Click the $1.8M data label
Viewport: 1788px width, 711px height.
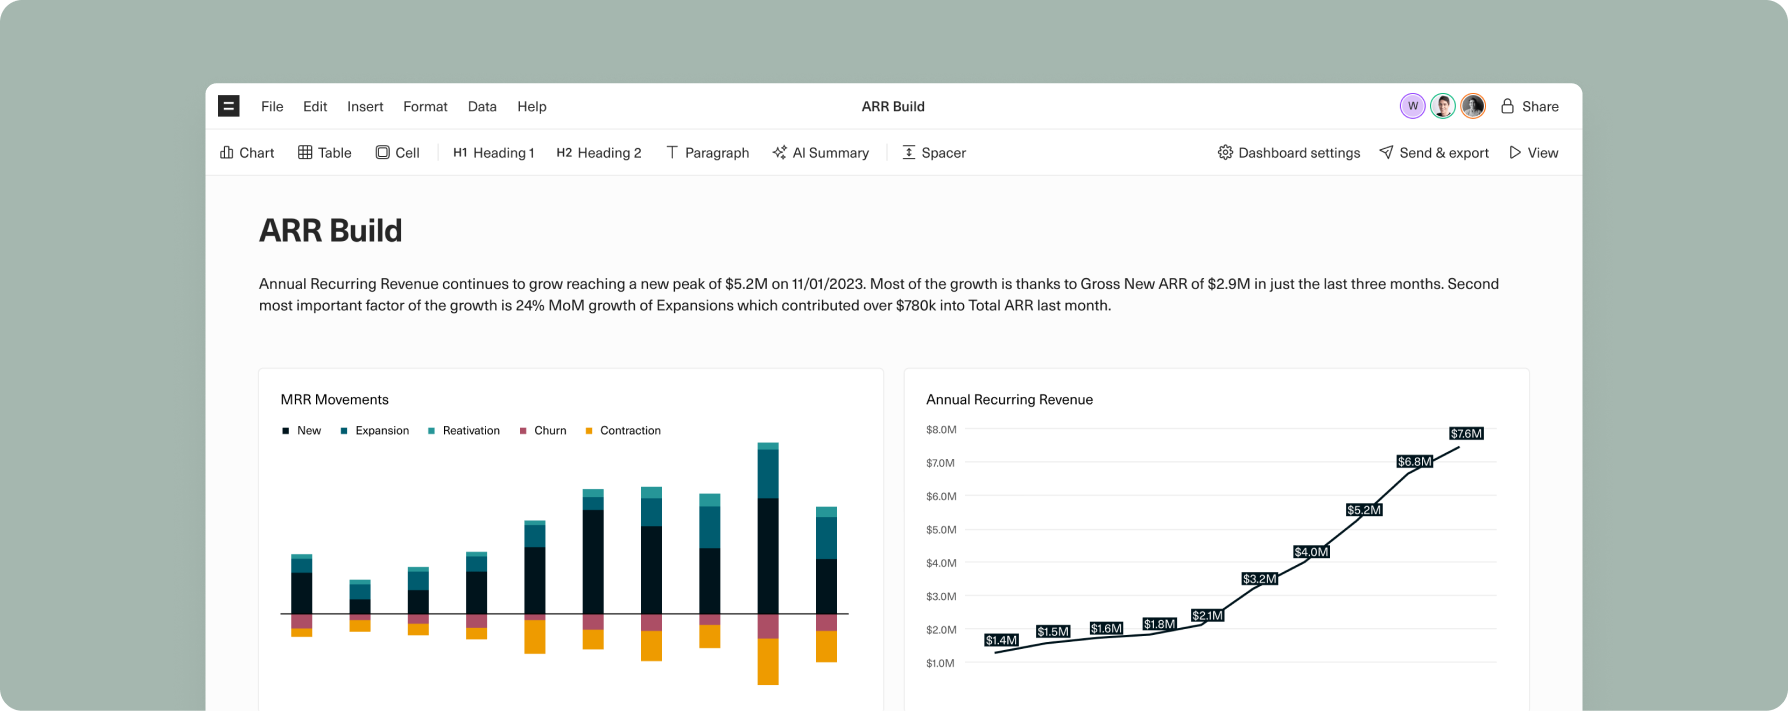tap(1160, 624)
